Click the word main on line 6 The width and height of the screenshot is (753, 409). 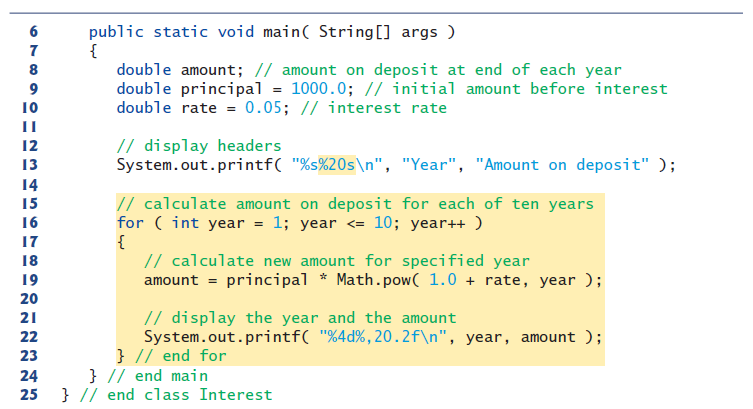282,32
